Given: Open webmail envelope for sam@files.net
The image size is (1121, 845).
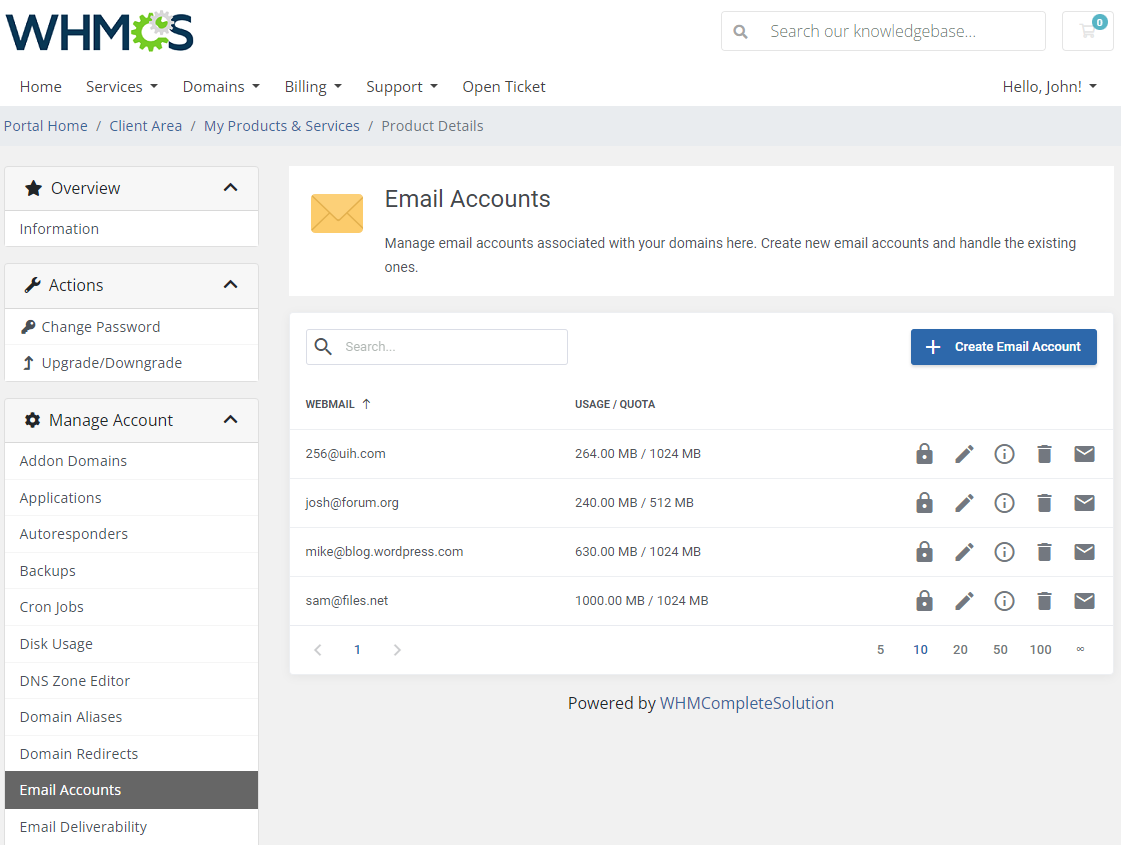Looking at the screenshot, I should point(1085,601).
